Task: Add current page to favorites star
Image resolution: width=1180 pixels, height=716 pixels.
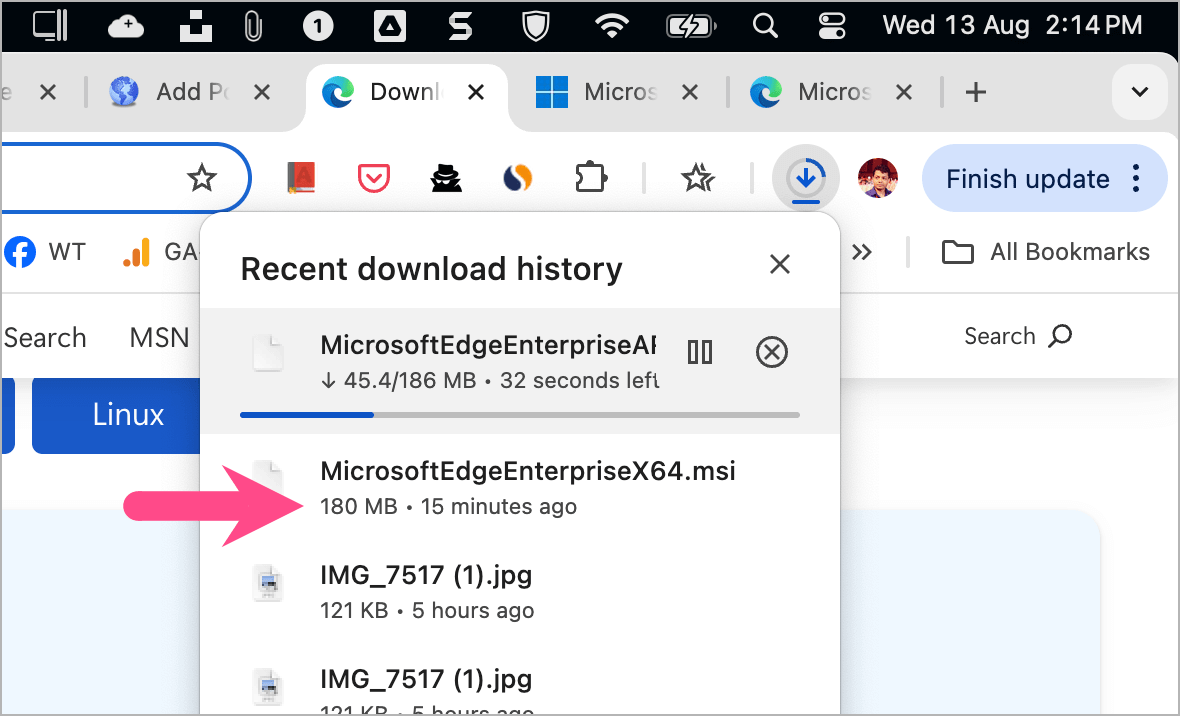Action: 202,177
